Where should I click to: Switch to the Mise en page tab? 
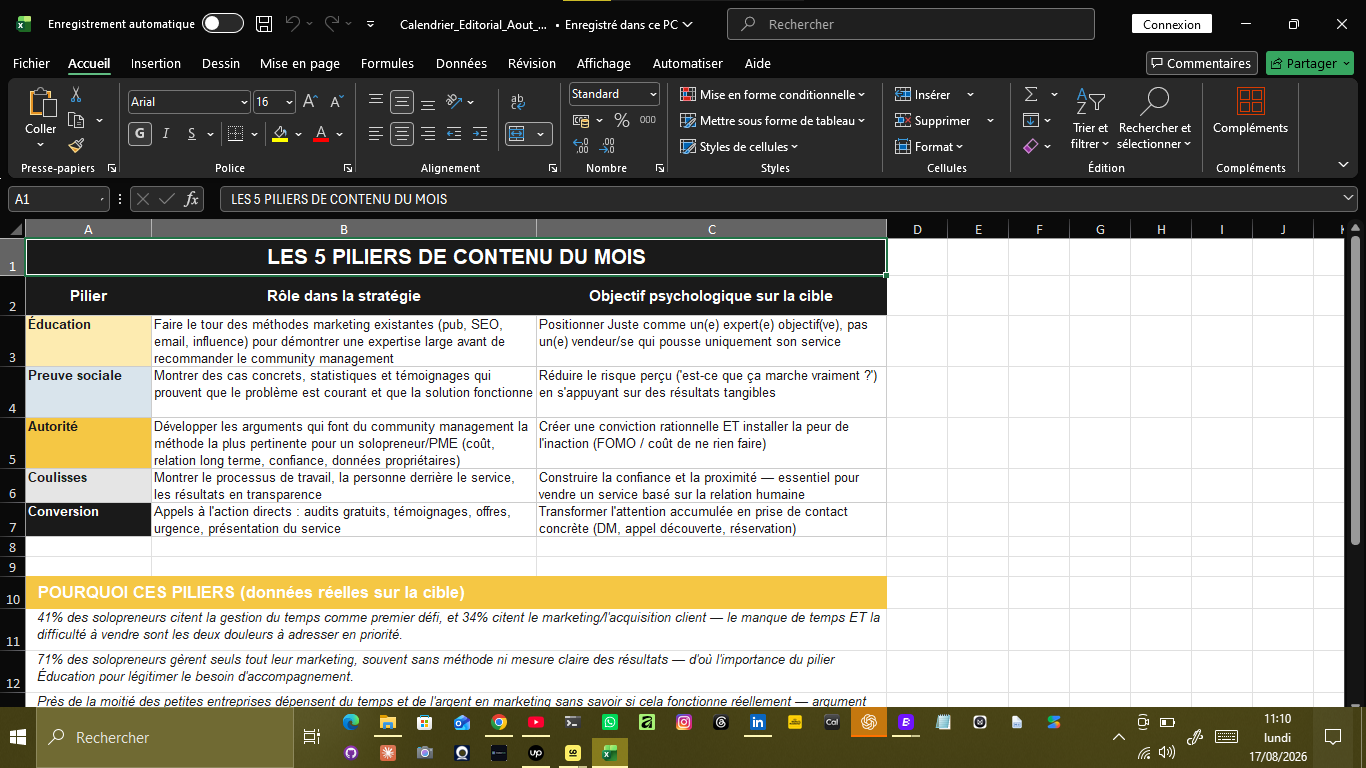pos(300,63)
